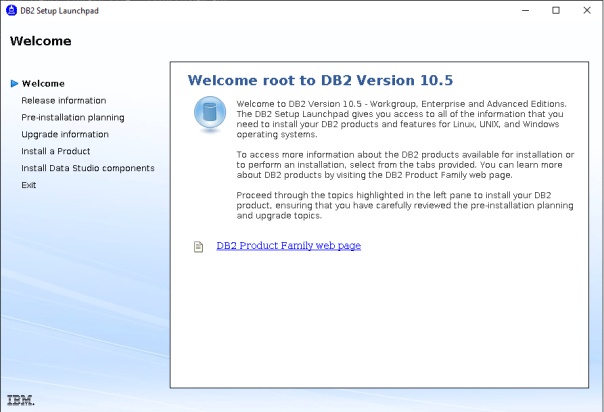Open the Upgrade information topic
Screen dimensions: 604x412
[65, 135]
